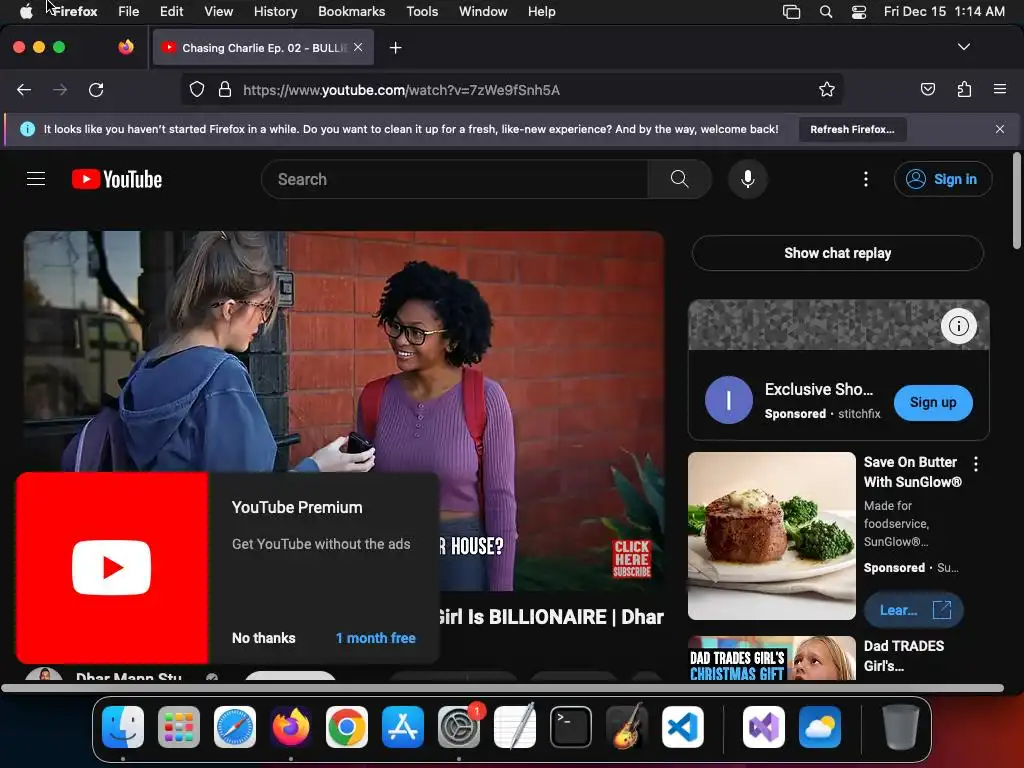This screenshot has width=1024, height=768.
Task: Click the Click Here Subscribe overlay
Action: 632,559
